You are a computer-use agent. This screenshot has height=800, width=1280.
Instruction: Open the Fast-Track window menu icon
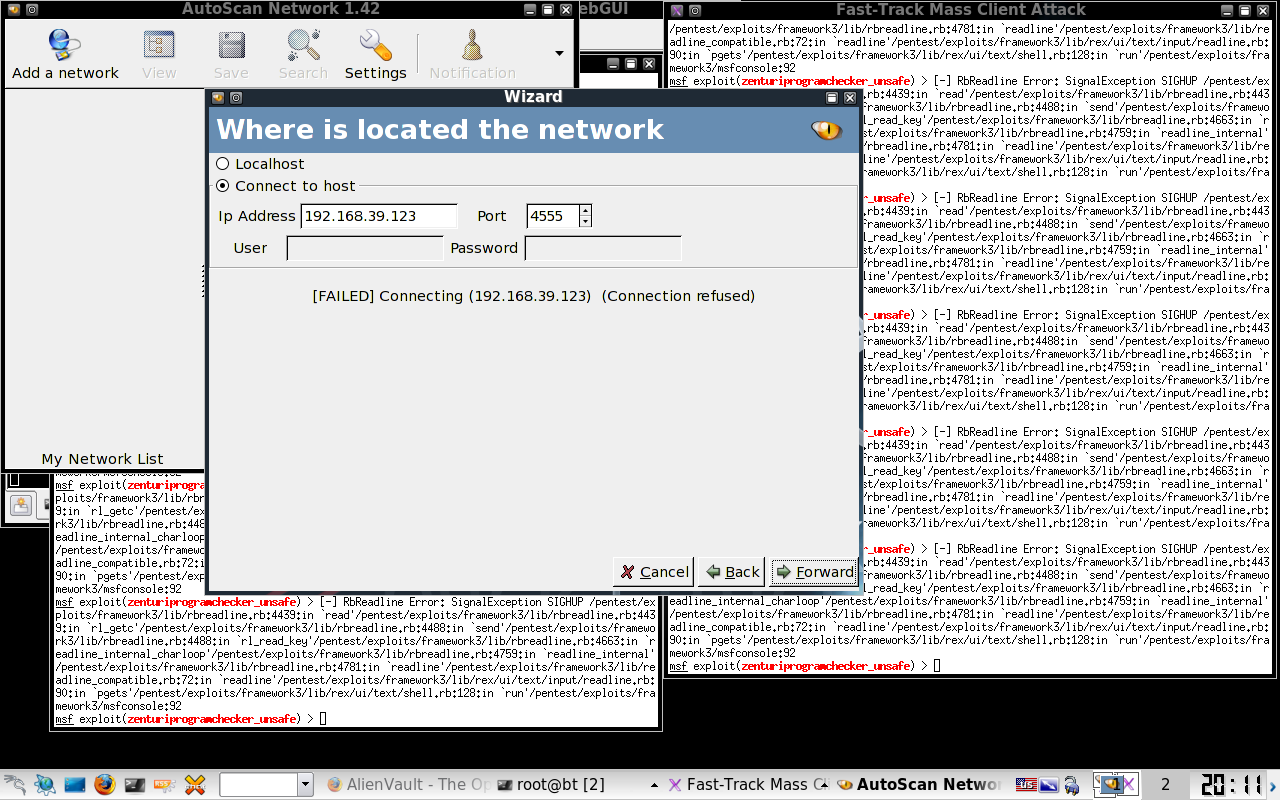click(x=677, y=10)
